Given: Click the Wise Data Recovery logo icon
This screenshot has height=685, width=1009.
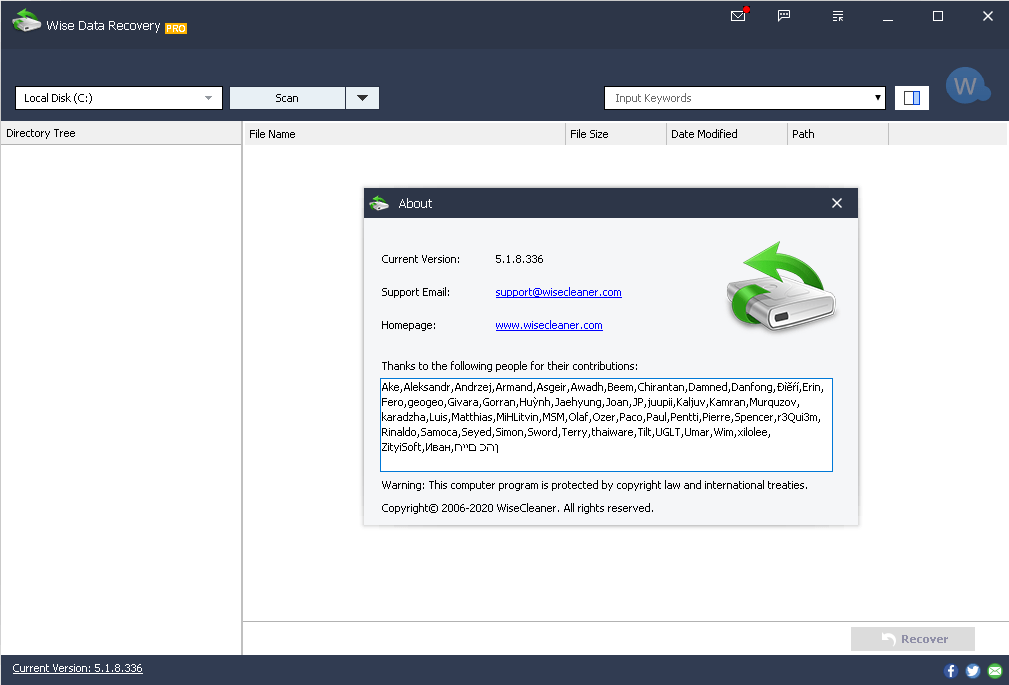Looking at the screenshot, I should [26, 21].
